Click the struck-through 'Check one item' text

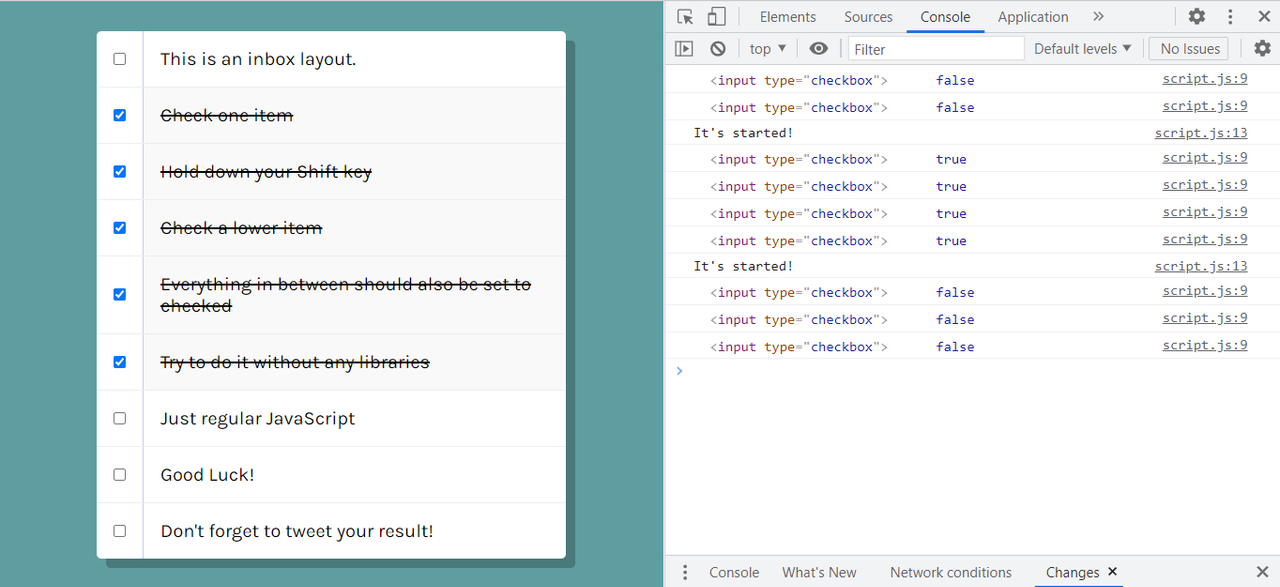[x=227, y=116]
